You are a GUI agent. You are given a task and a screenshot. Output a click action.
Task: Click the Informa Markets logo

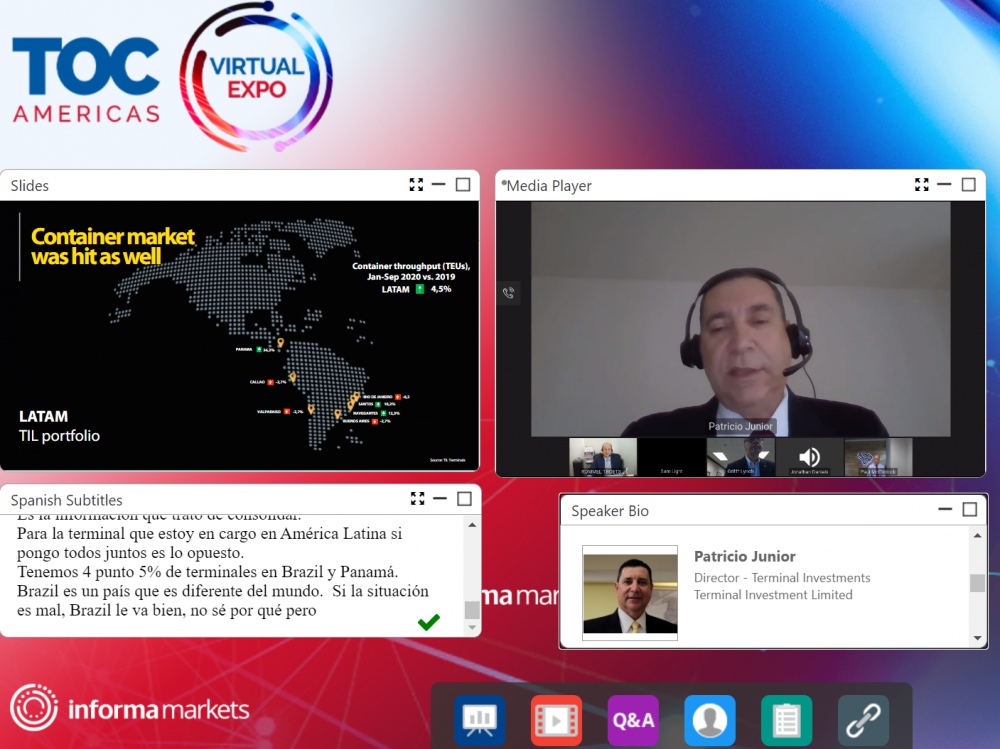pyautogui.click(x=130, y=708)
